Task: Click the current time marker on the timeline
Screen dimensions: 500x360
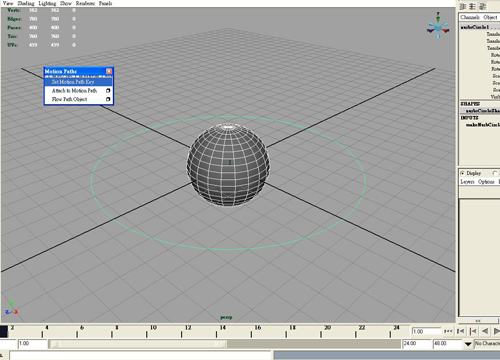Action: 4,331
